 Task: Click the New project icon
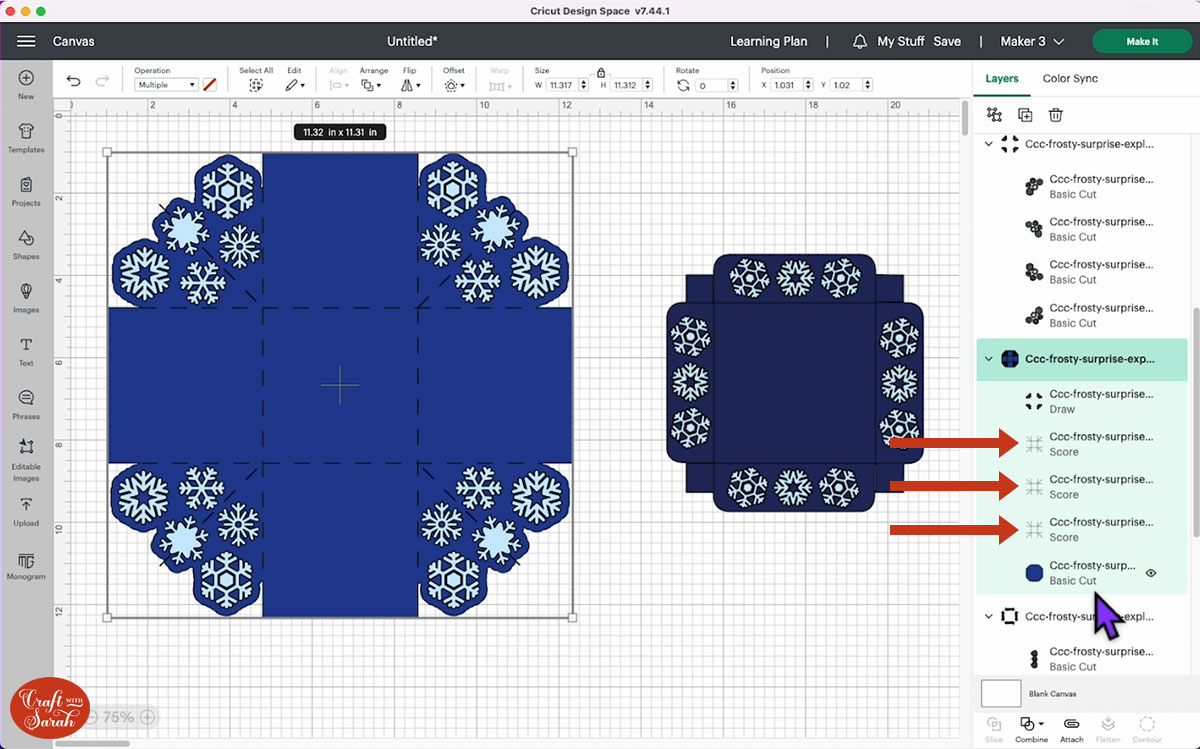pos(26,78)
